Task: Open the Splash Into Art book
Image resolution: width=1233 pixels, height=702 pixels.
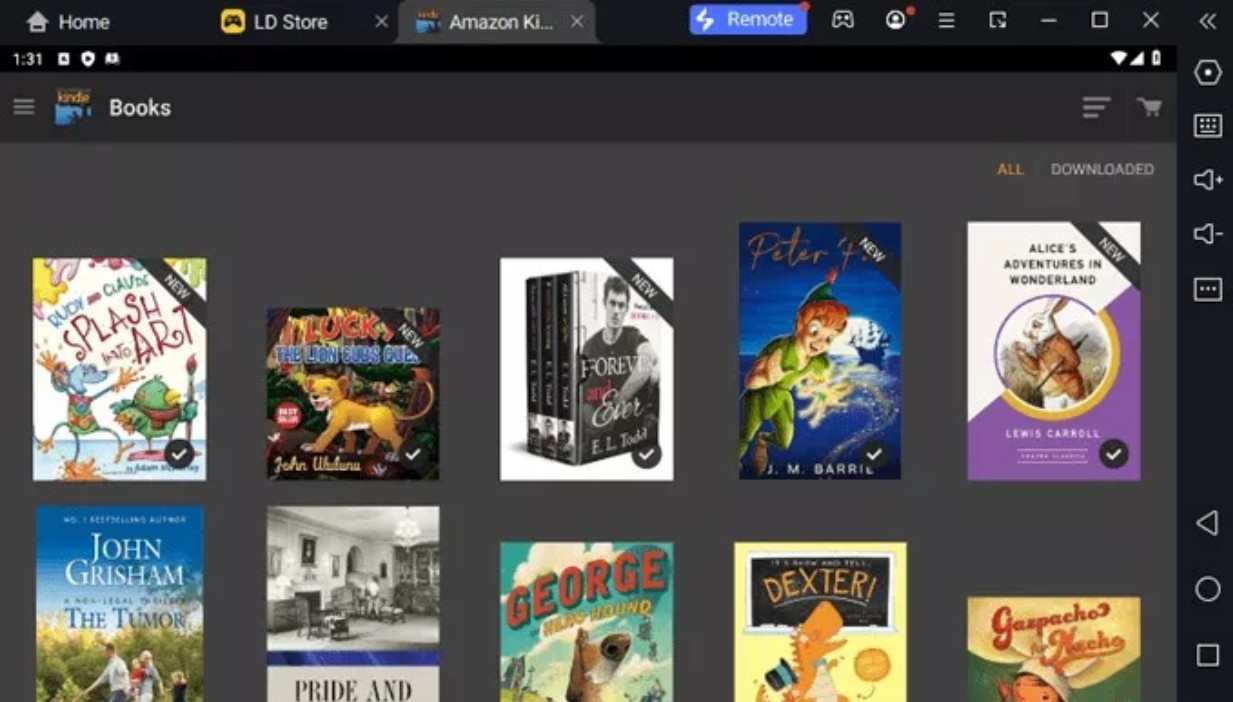Action: click(x=119, y=369)
